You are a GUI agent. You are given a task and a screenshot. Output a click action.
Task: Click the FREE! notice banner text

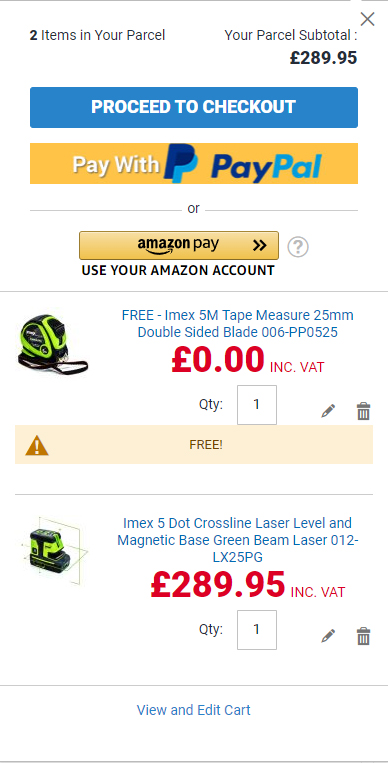(206, 445)
